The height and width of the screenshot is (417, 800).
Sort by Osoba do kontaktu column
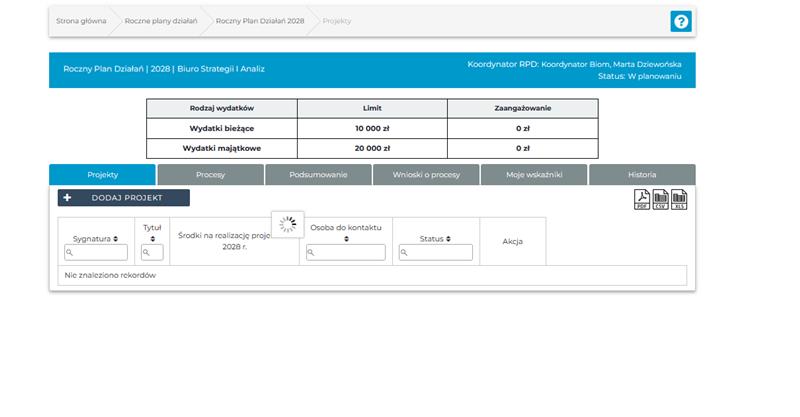click(x=346, y=239)
